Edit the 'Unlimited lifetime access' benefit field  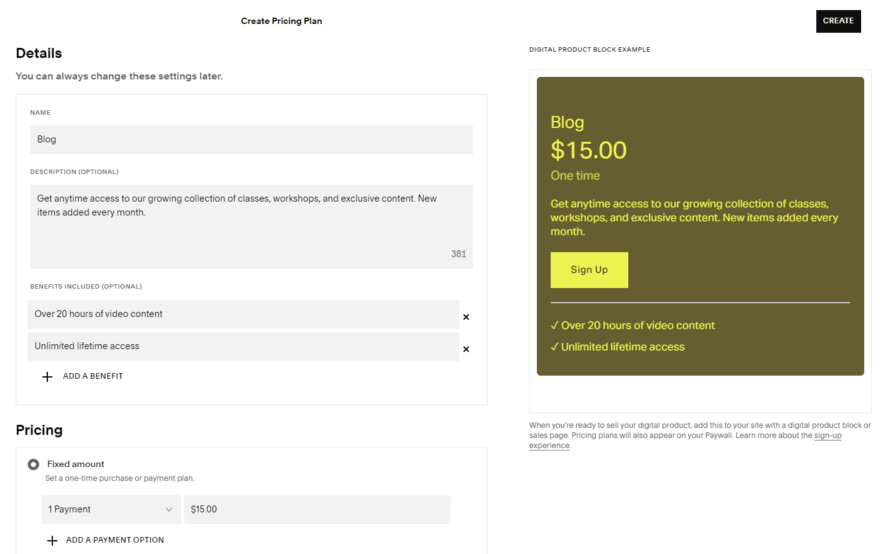pyautogui.click(x=244, y=346)
